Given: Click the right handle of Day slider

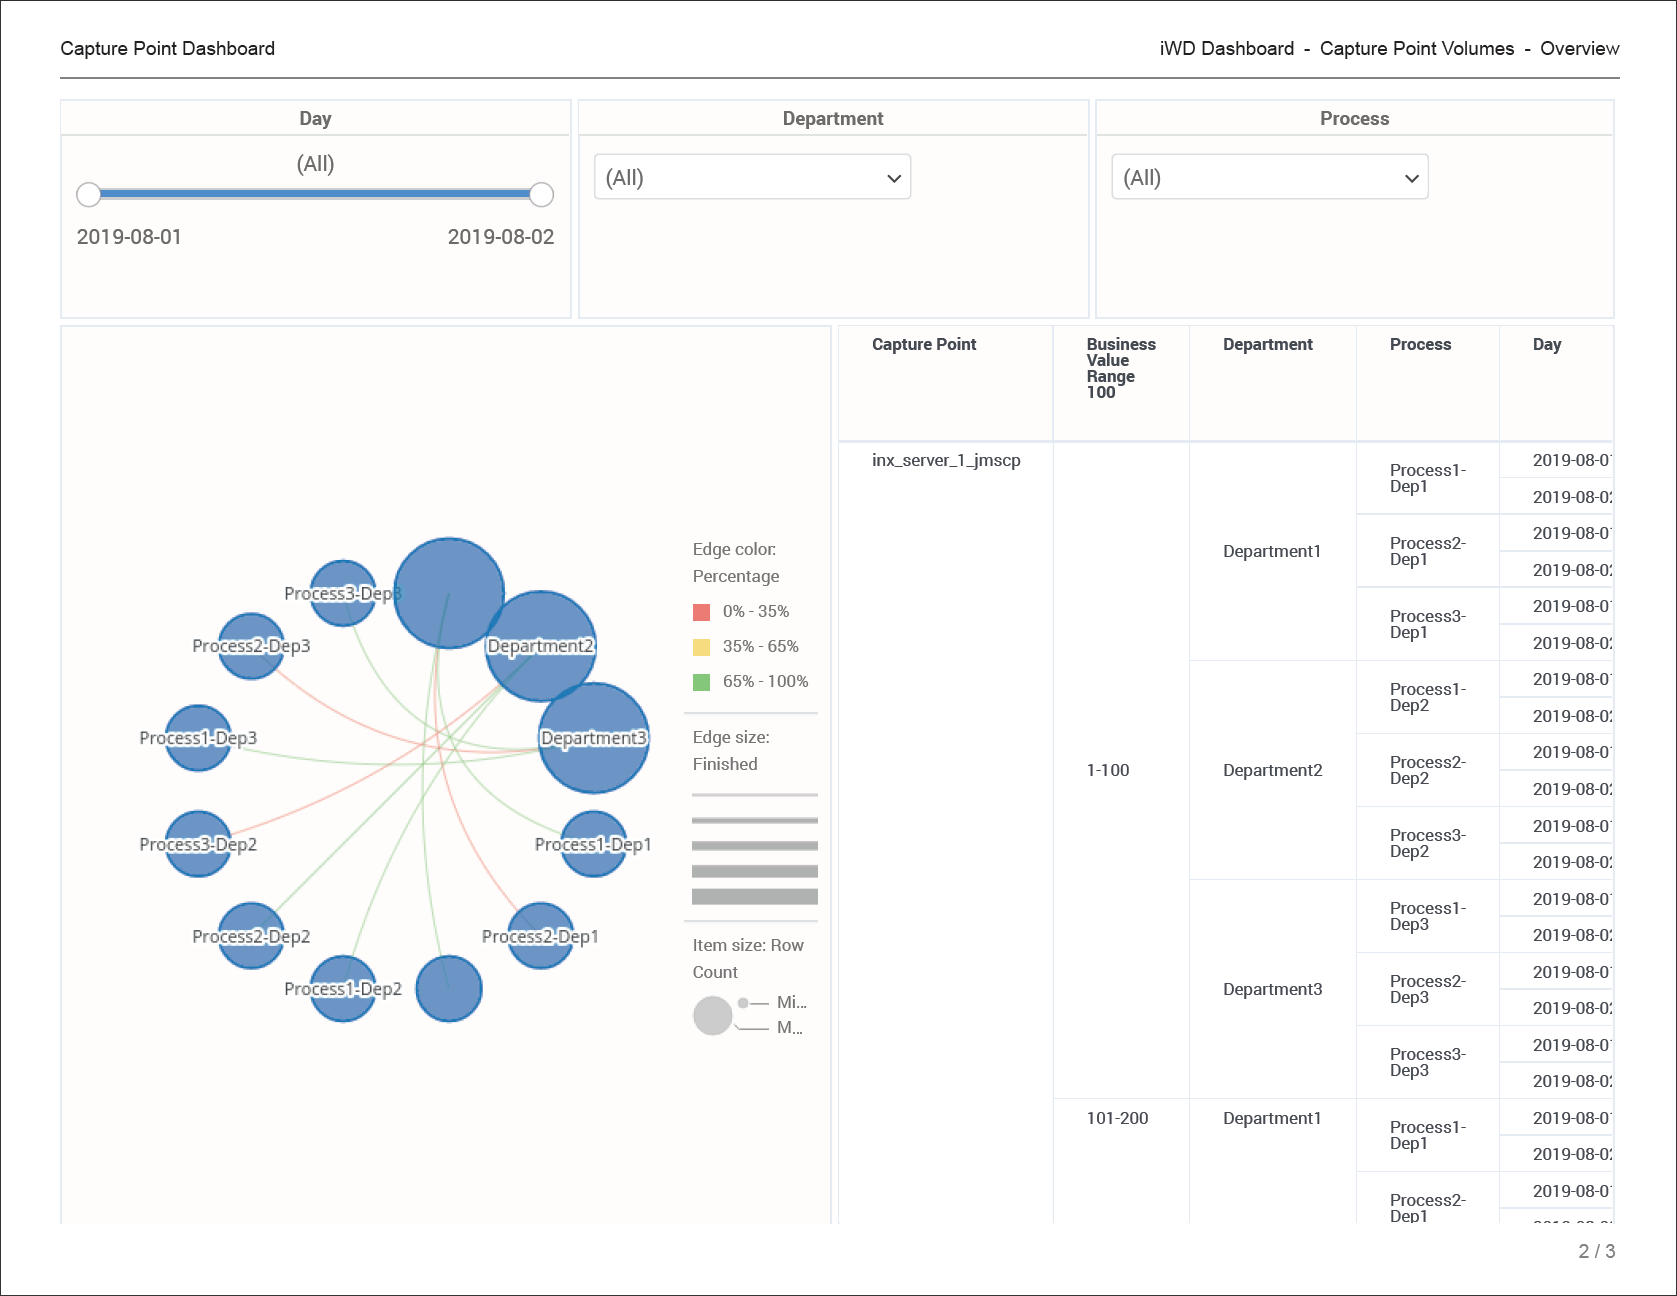Looking at the screenshot, I should (x=541, y=194).
